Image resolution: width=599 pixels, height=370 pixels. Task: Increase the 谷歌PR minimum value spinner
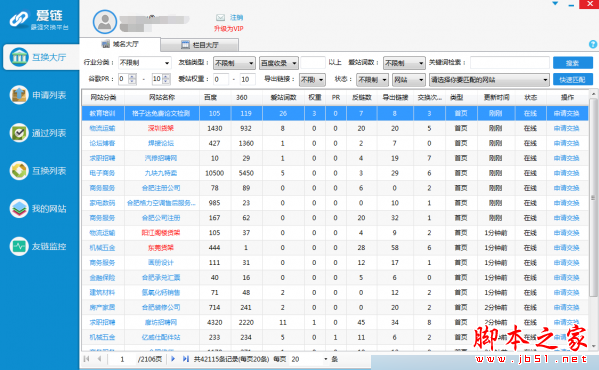point(132,77)
